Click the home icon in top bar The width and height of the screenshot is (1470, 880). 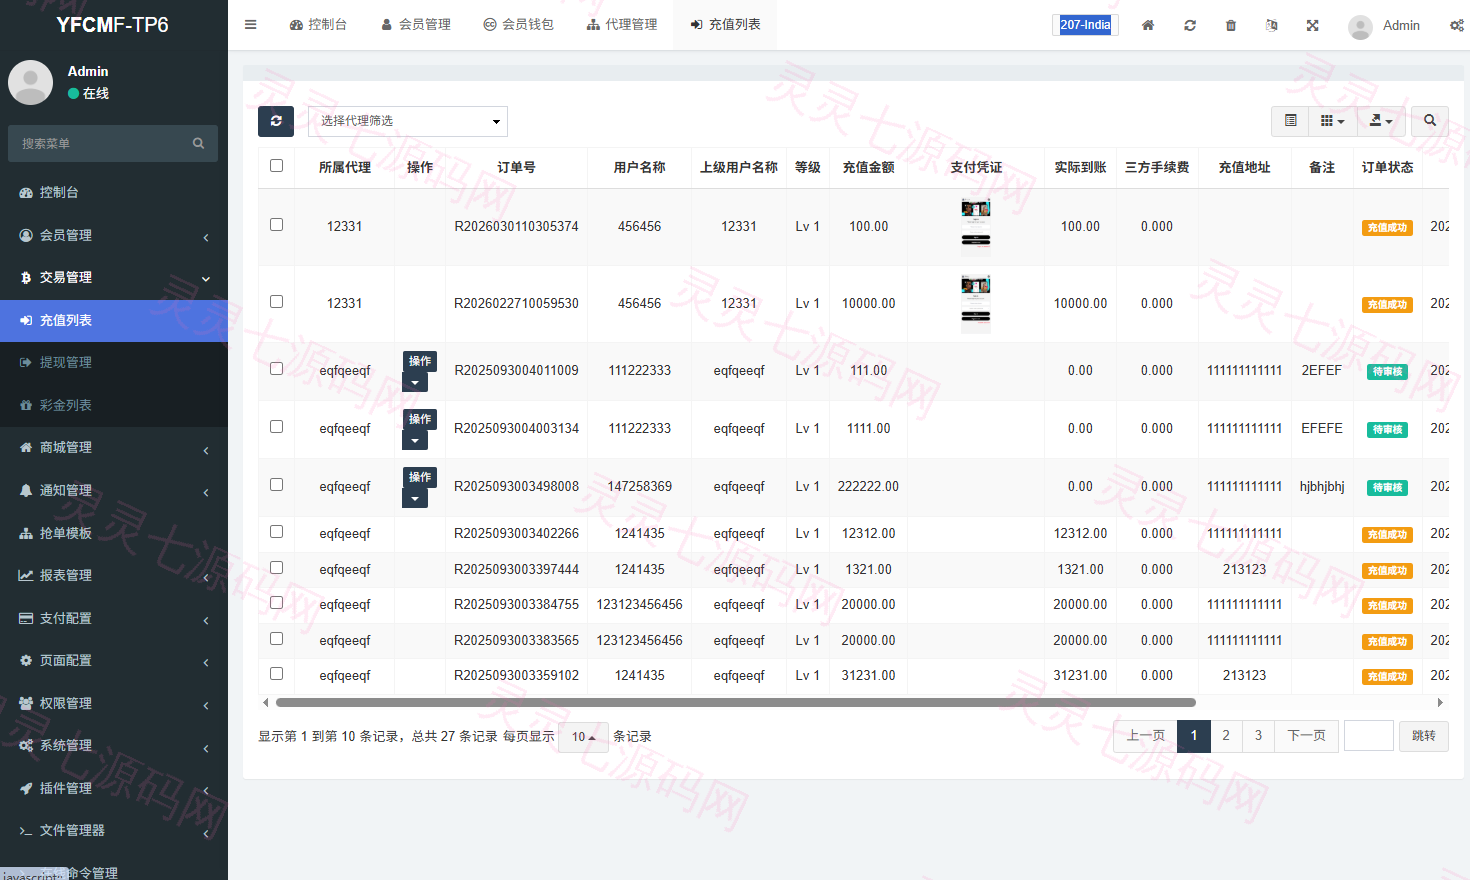1148,25
